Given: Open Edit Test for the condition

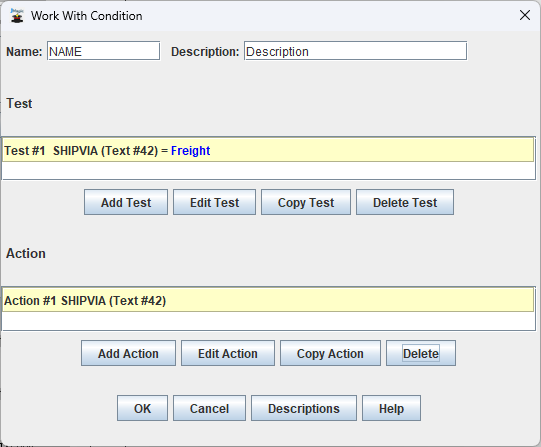Looking at the screenshot, I should 214,202.
